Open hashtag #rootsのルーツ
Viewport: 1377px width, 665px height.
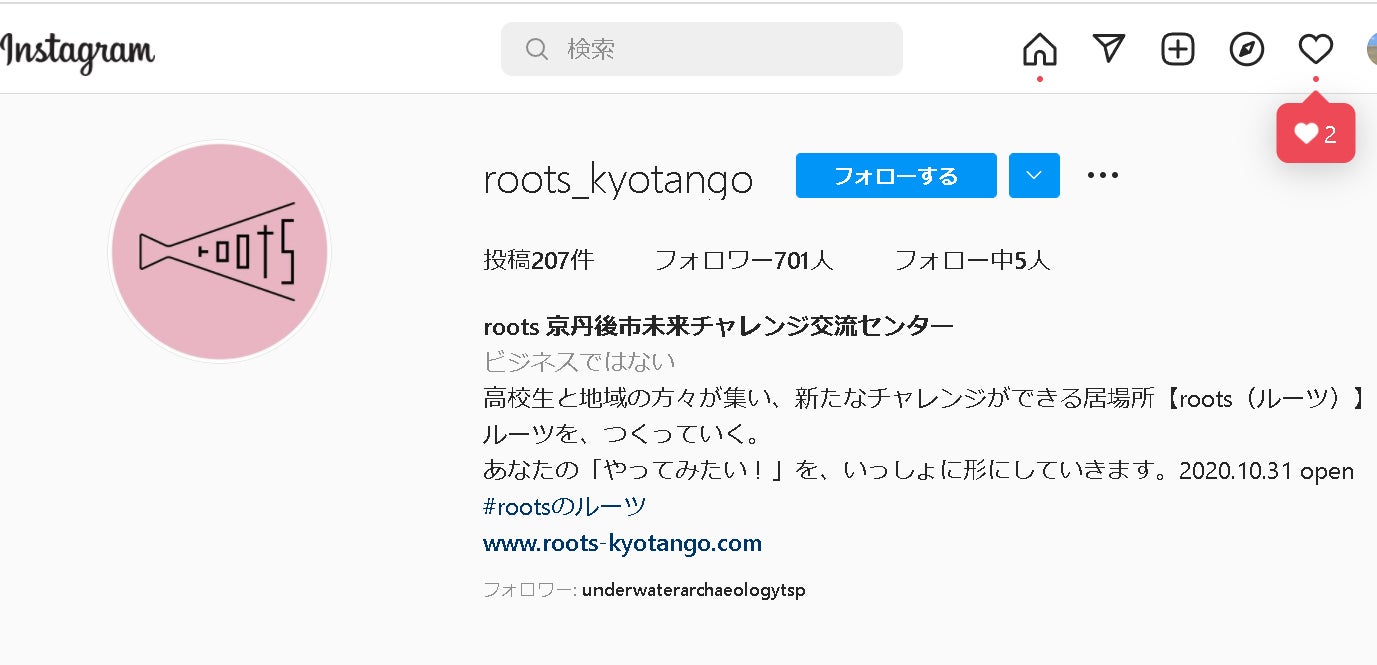point(564,506)
